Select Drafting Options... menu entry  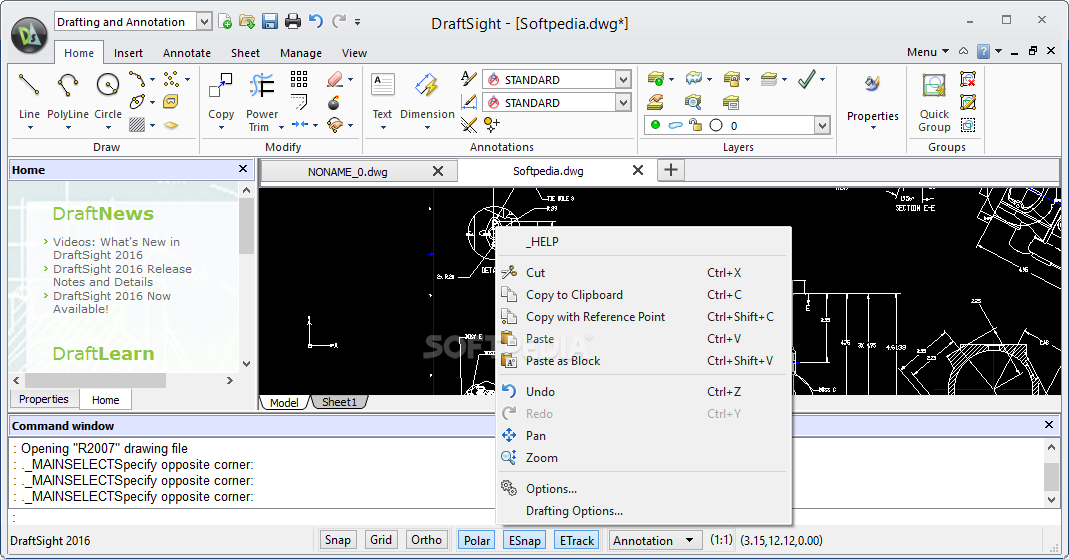pyautogui.click(x=644, y=511)
